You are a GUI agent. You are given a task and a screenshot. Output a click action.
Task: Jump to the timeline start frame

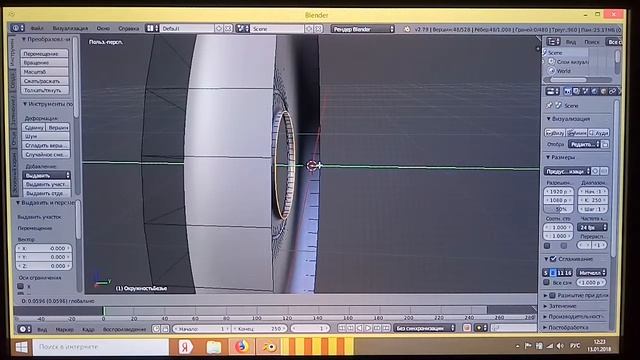(x=342, y=328)
